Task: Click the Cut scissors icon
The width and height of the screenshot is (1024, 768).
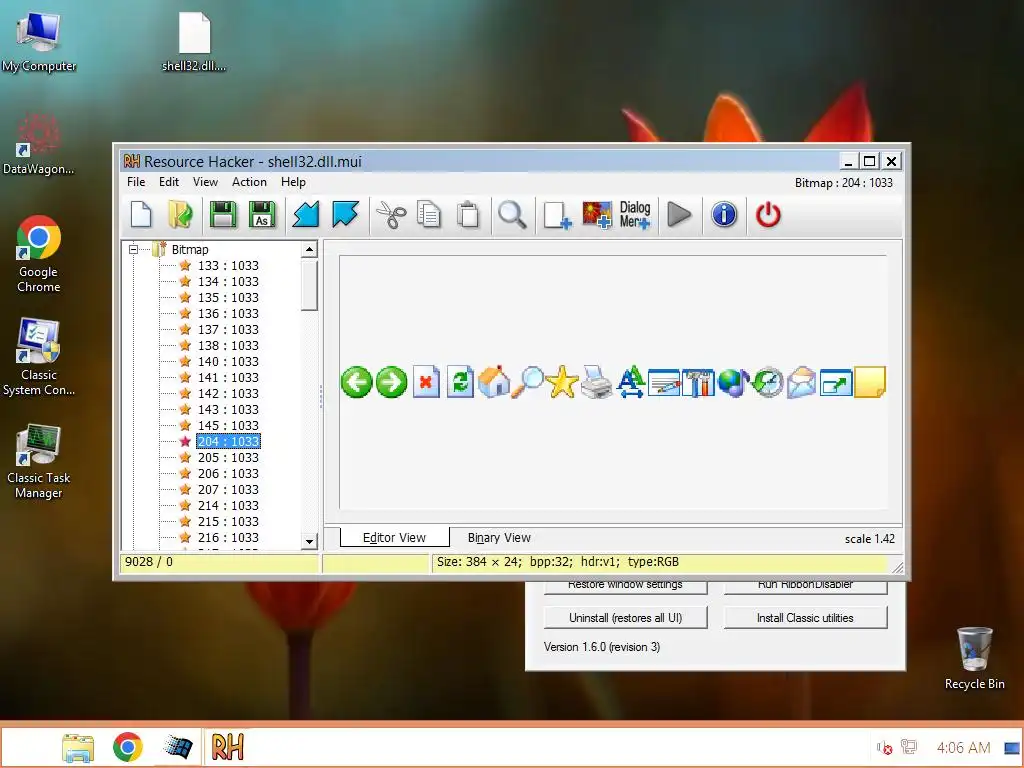Action: click(391, 215)
